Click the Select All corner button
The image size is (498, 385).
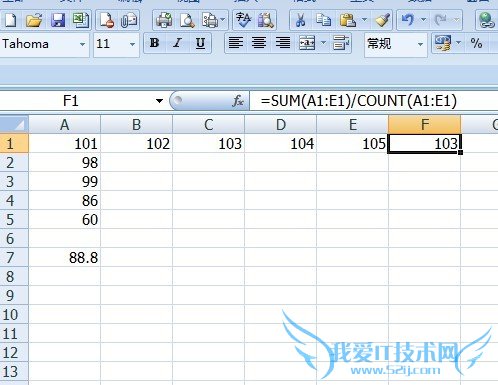click(14, 125)
